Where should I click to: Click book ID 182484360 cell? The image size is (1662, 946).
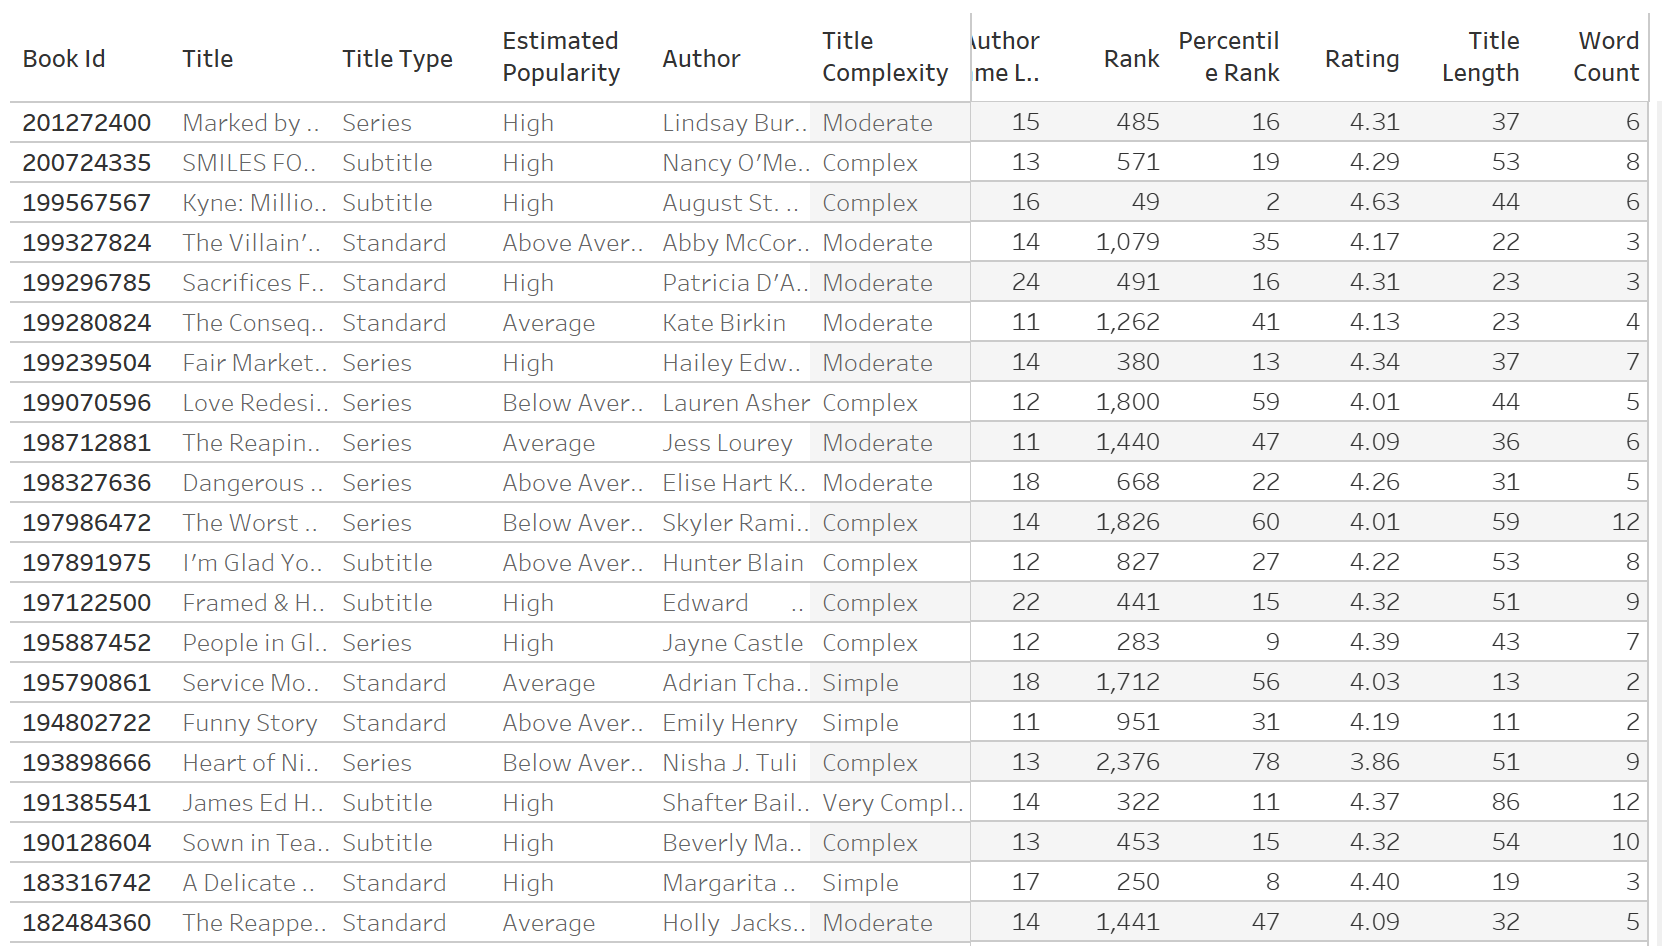coord(87,923)
